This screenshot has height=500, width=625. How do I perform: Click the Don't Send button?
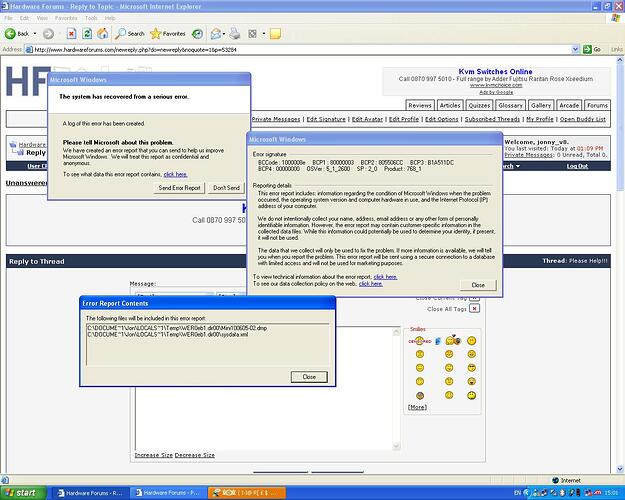(x=226, y=188)
